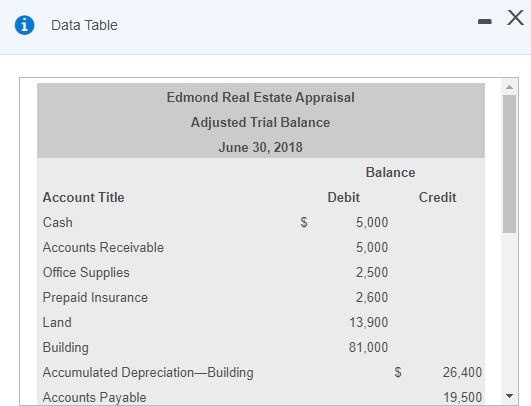The width and height of the screenshot is (531, 406).
Task: Close the Data Table dialog
Action: coord(515,18)
